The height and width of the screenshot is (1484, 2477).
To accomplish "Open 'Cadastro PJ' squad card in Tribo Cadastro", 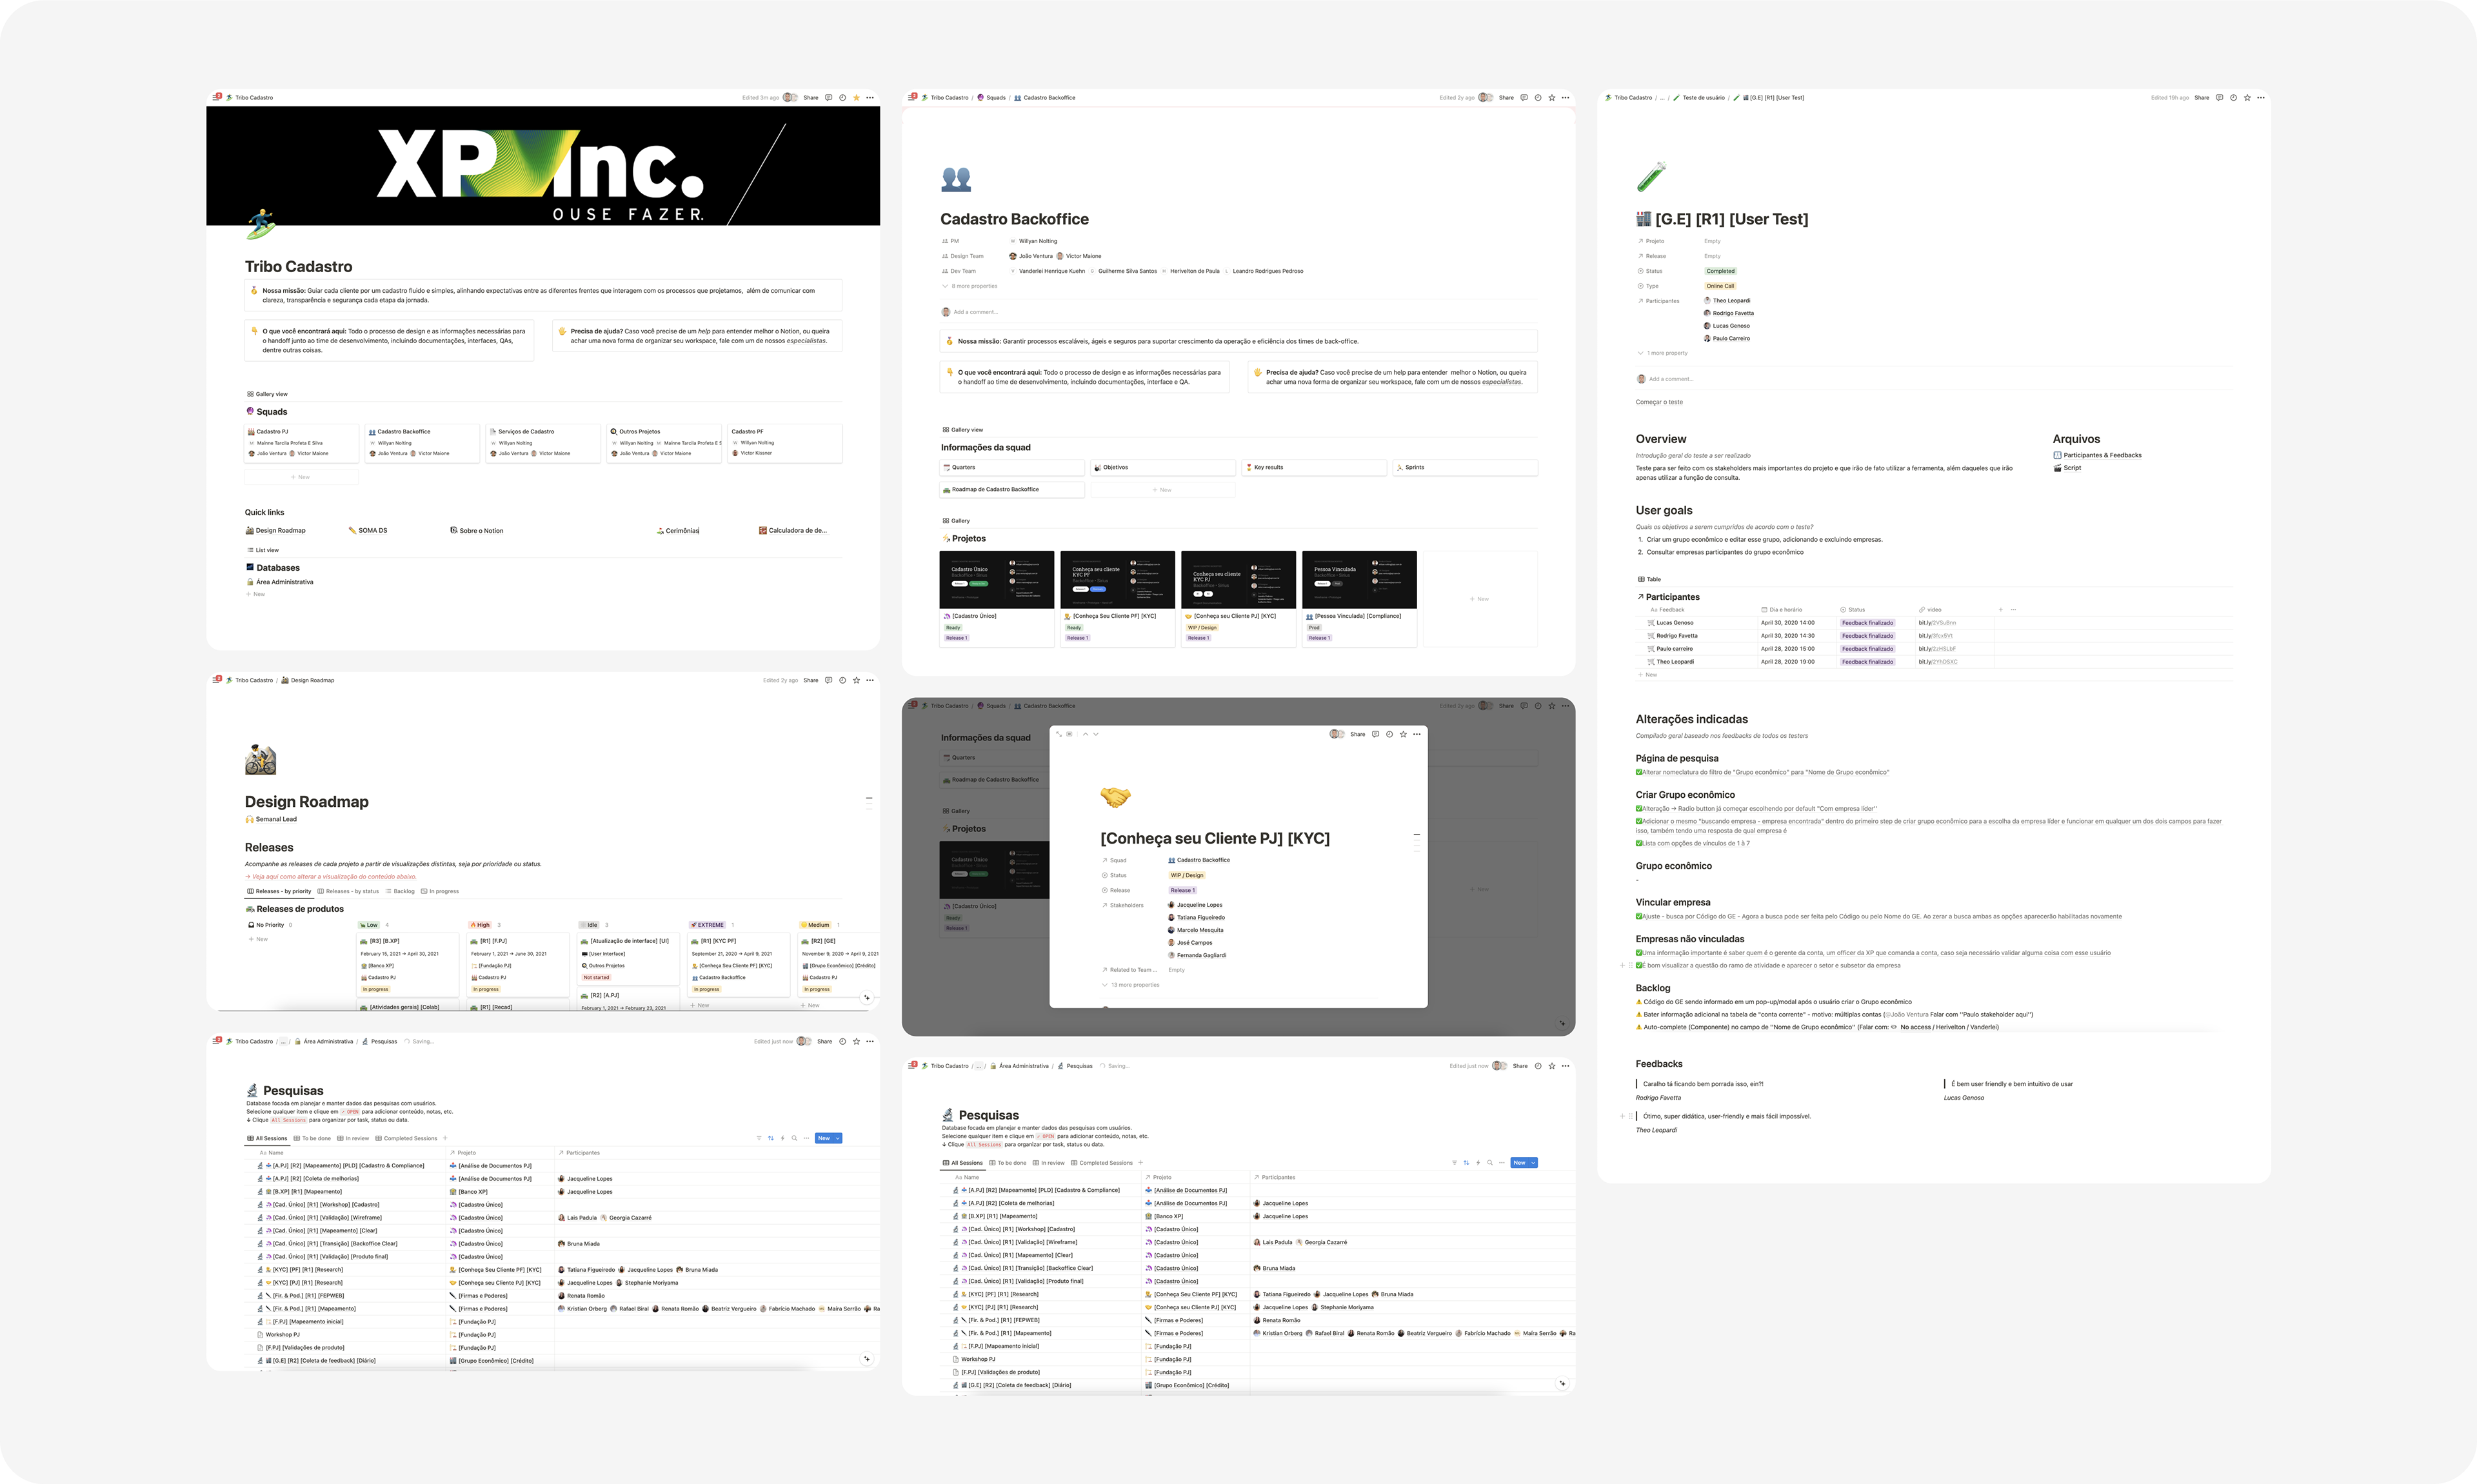I will tap(302, 443).
